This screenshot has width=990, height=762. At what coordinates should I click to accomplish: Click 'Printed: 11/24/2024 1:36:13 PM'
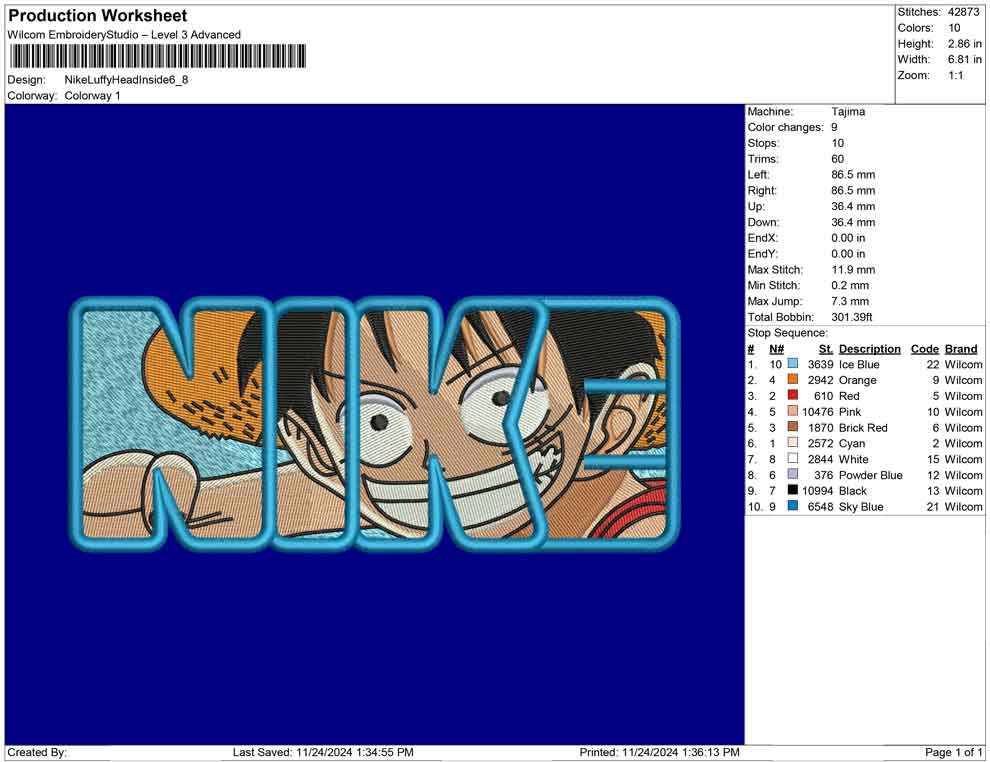click(x=659, y=752)
